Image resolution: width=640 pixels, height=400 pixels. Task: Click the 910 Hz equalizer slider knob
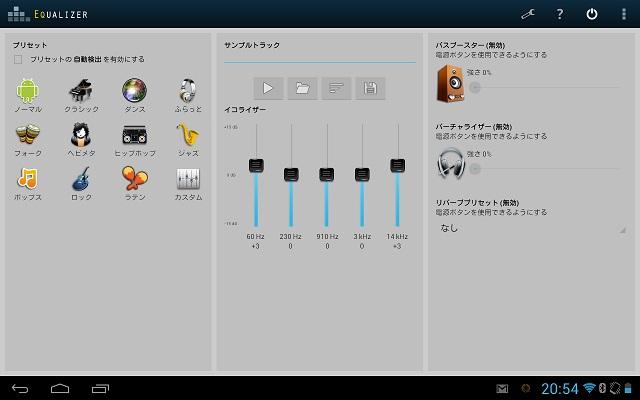pos(327,175)
